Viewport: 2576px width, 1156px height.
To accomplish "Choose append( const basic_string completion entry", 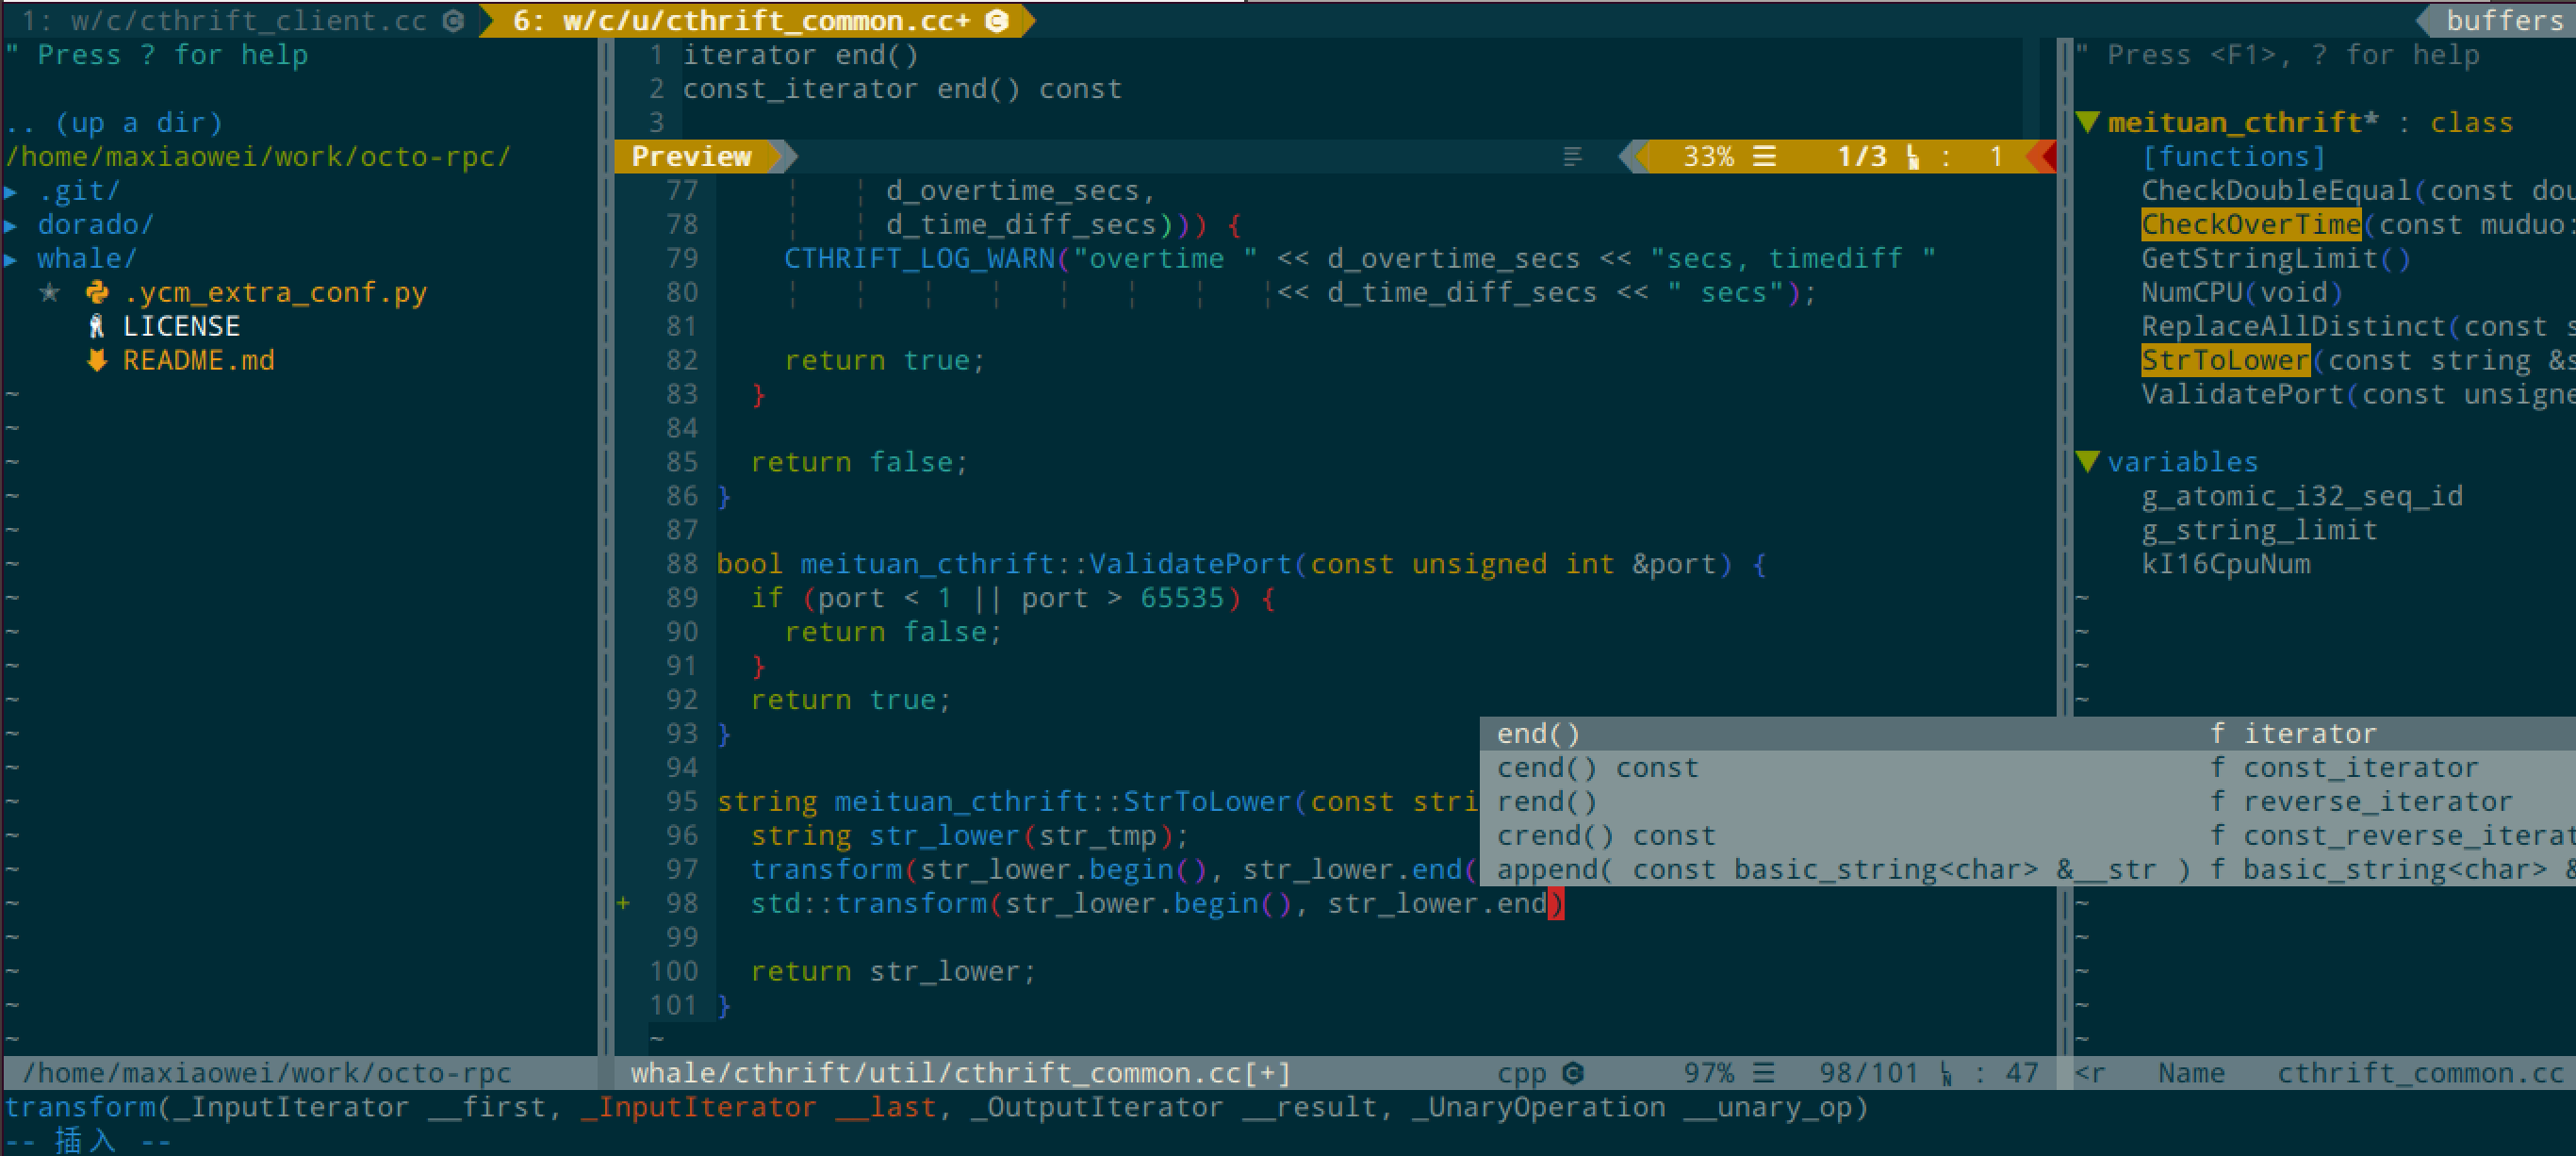I will coord(2028,869).
